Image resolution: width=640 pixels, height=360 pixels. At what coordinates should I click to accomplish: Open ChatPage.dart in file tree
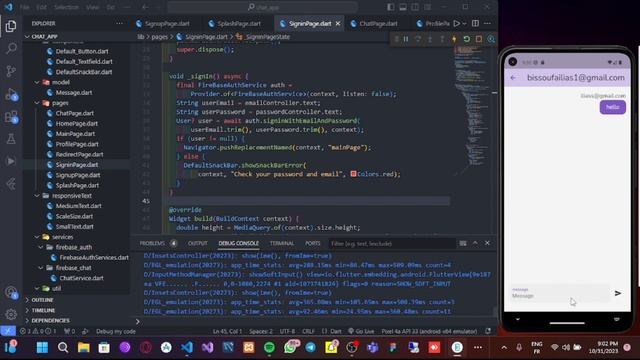tap(75, 113)
